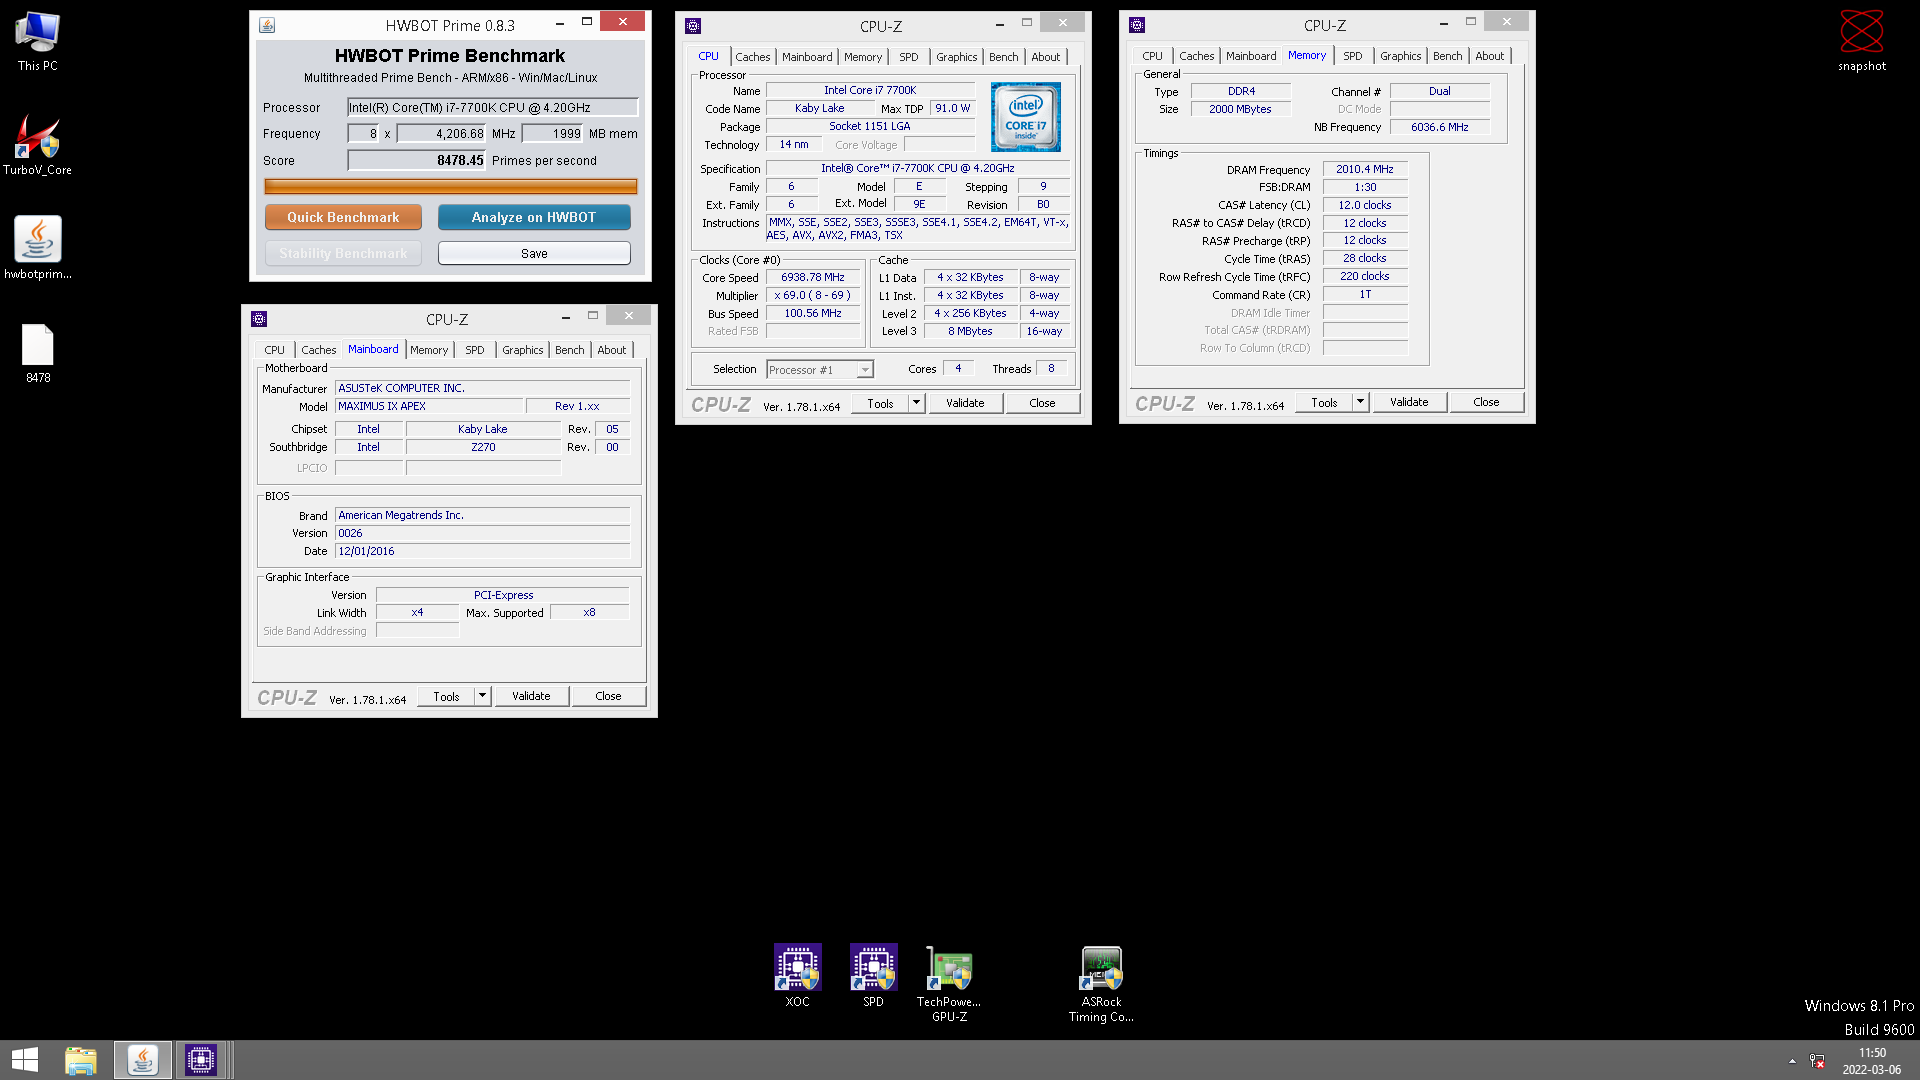Click Tools button in CPU-Z Mainboard window
The image size is (1920, 1080).
(x=446, y=696)
